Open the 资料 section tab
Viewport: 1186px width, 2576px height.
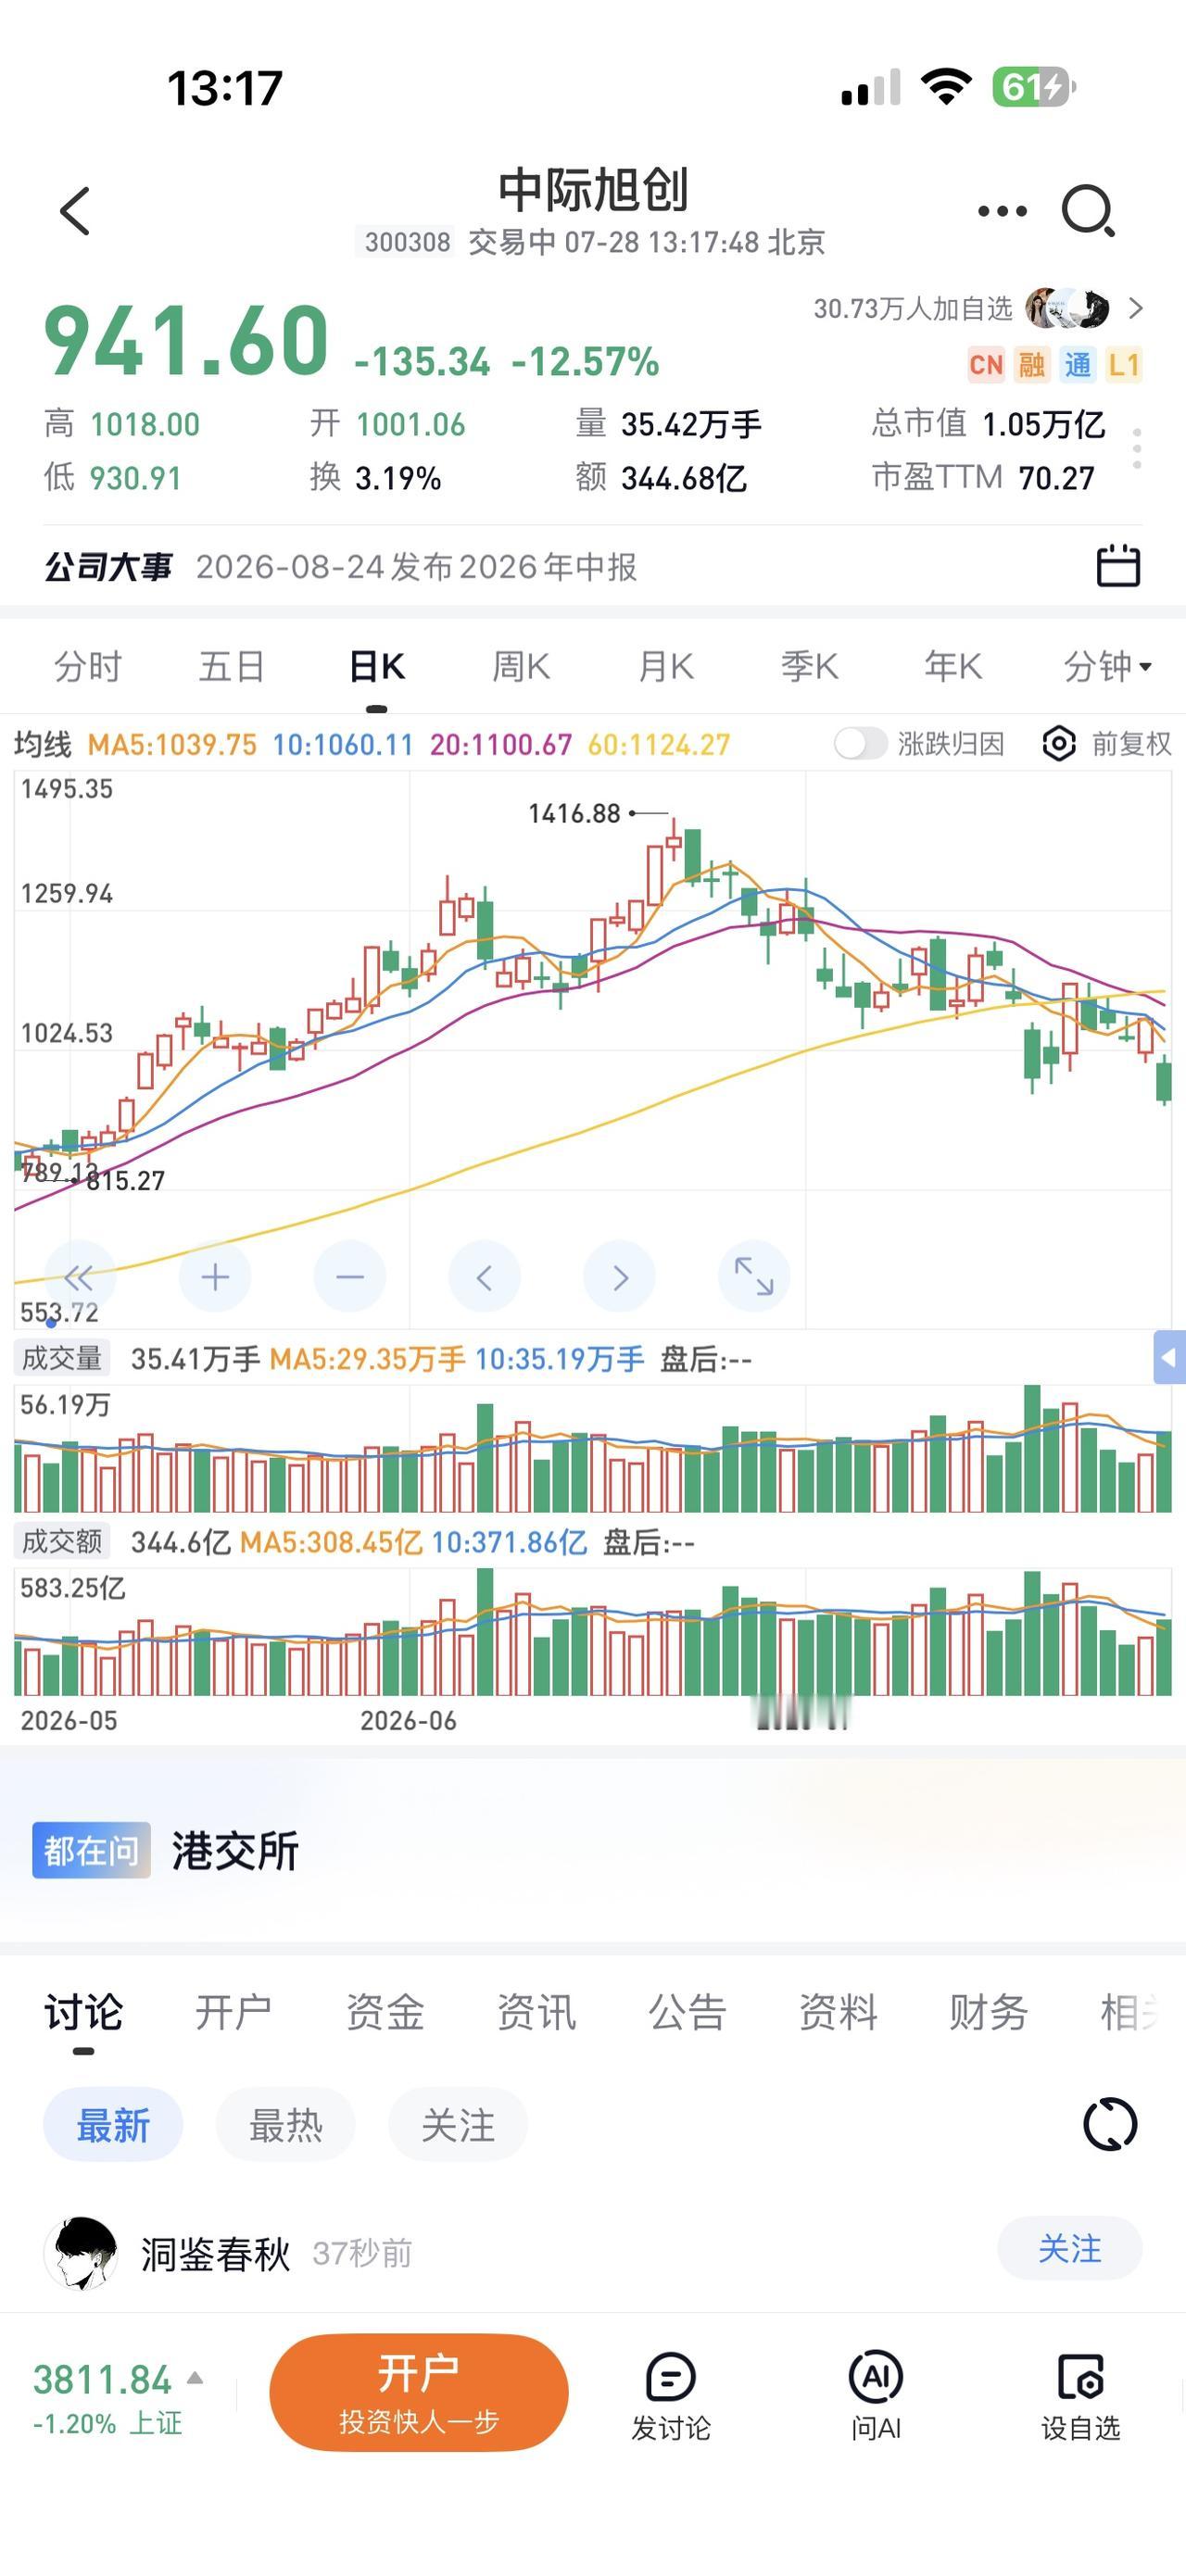[838, 2011]
